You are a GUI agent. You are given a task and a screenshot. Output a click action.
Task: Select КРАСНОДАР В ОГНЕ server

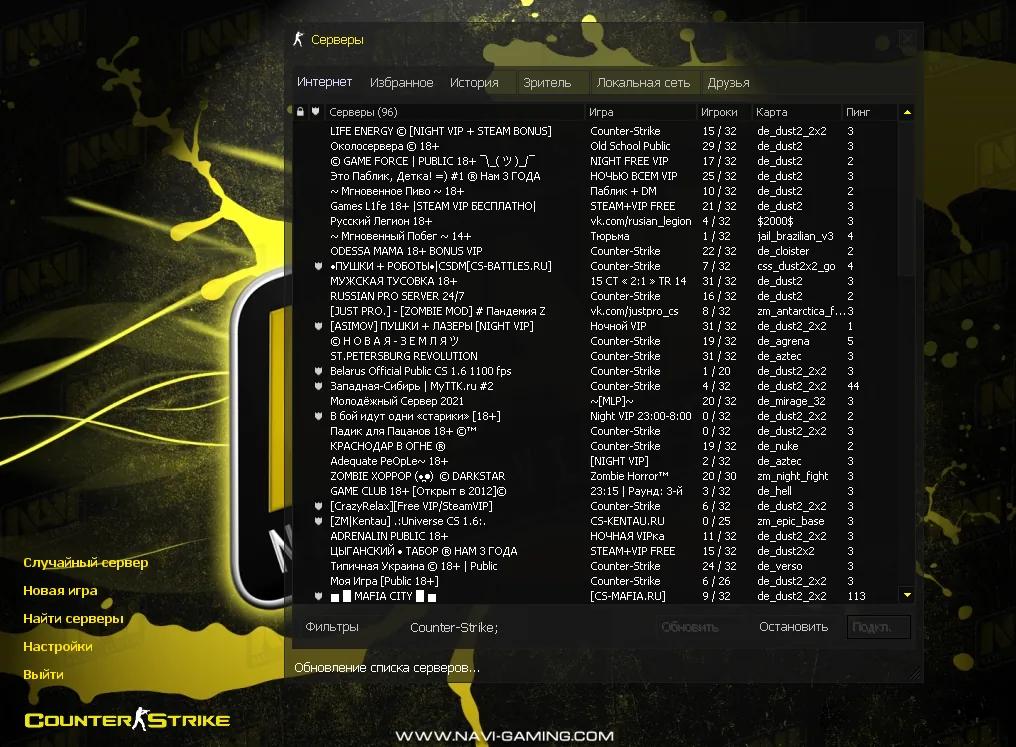click(x=595, y=446)
